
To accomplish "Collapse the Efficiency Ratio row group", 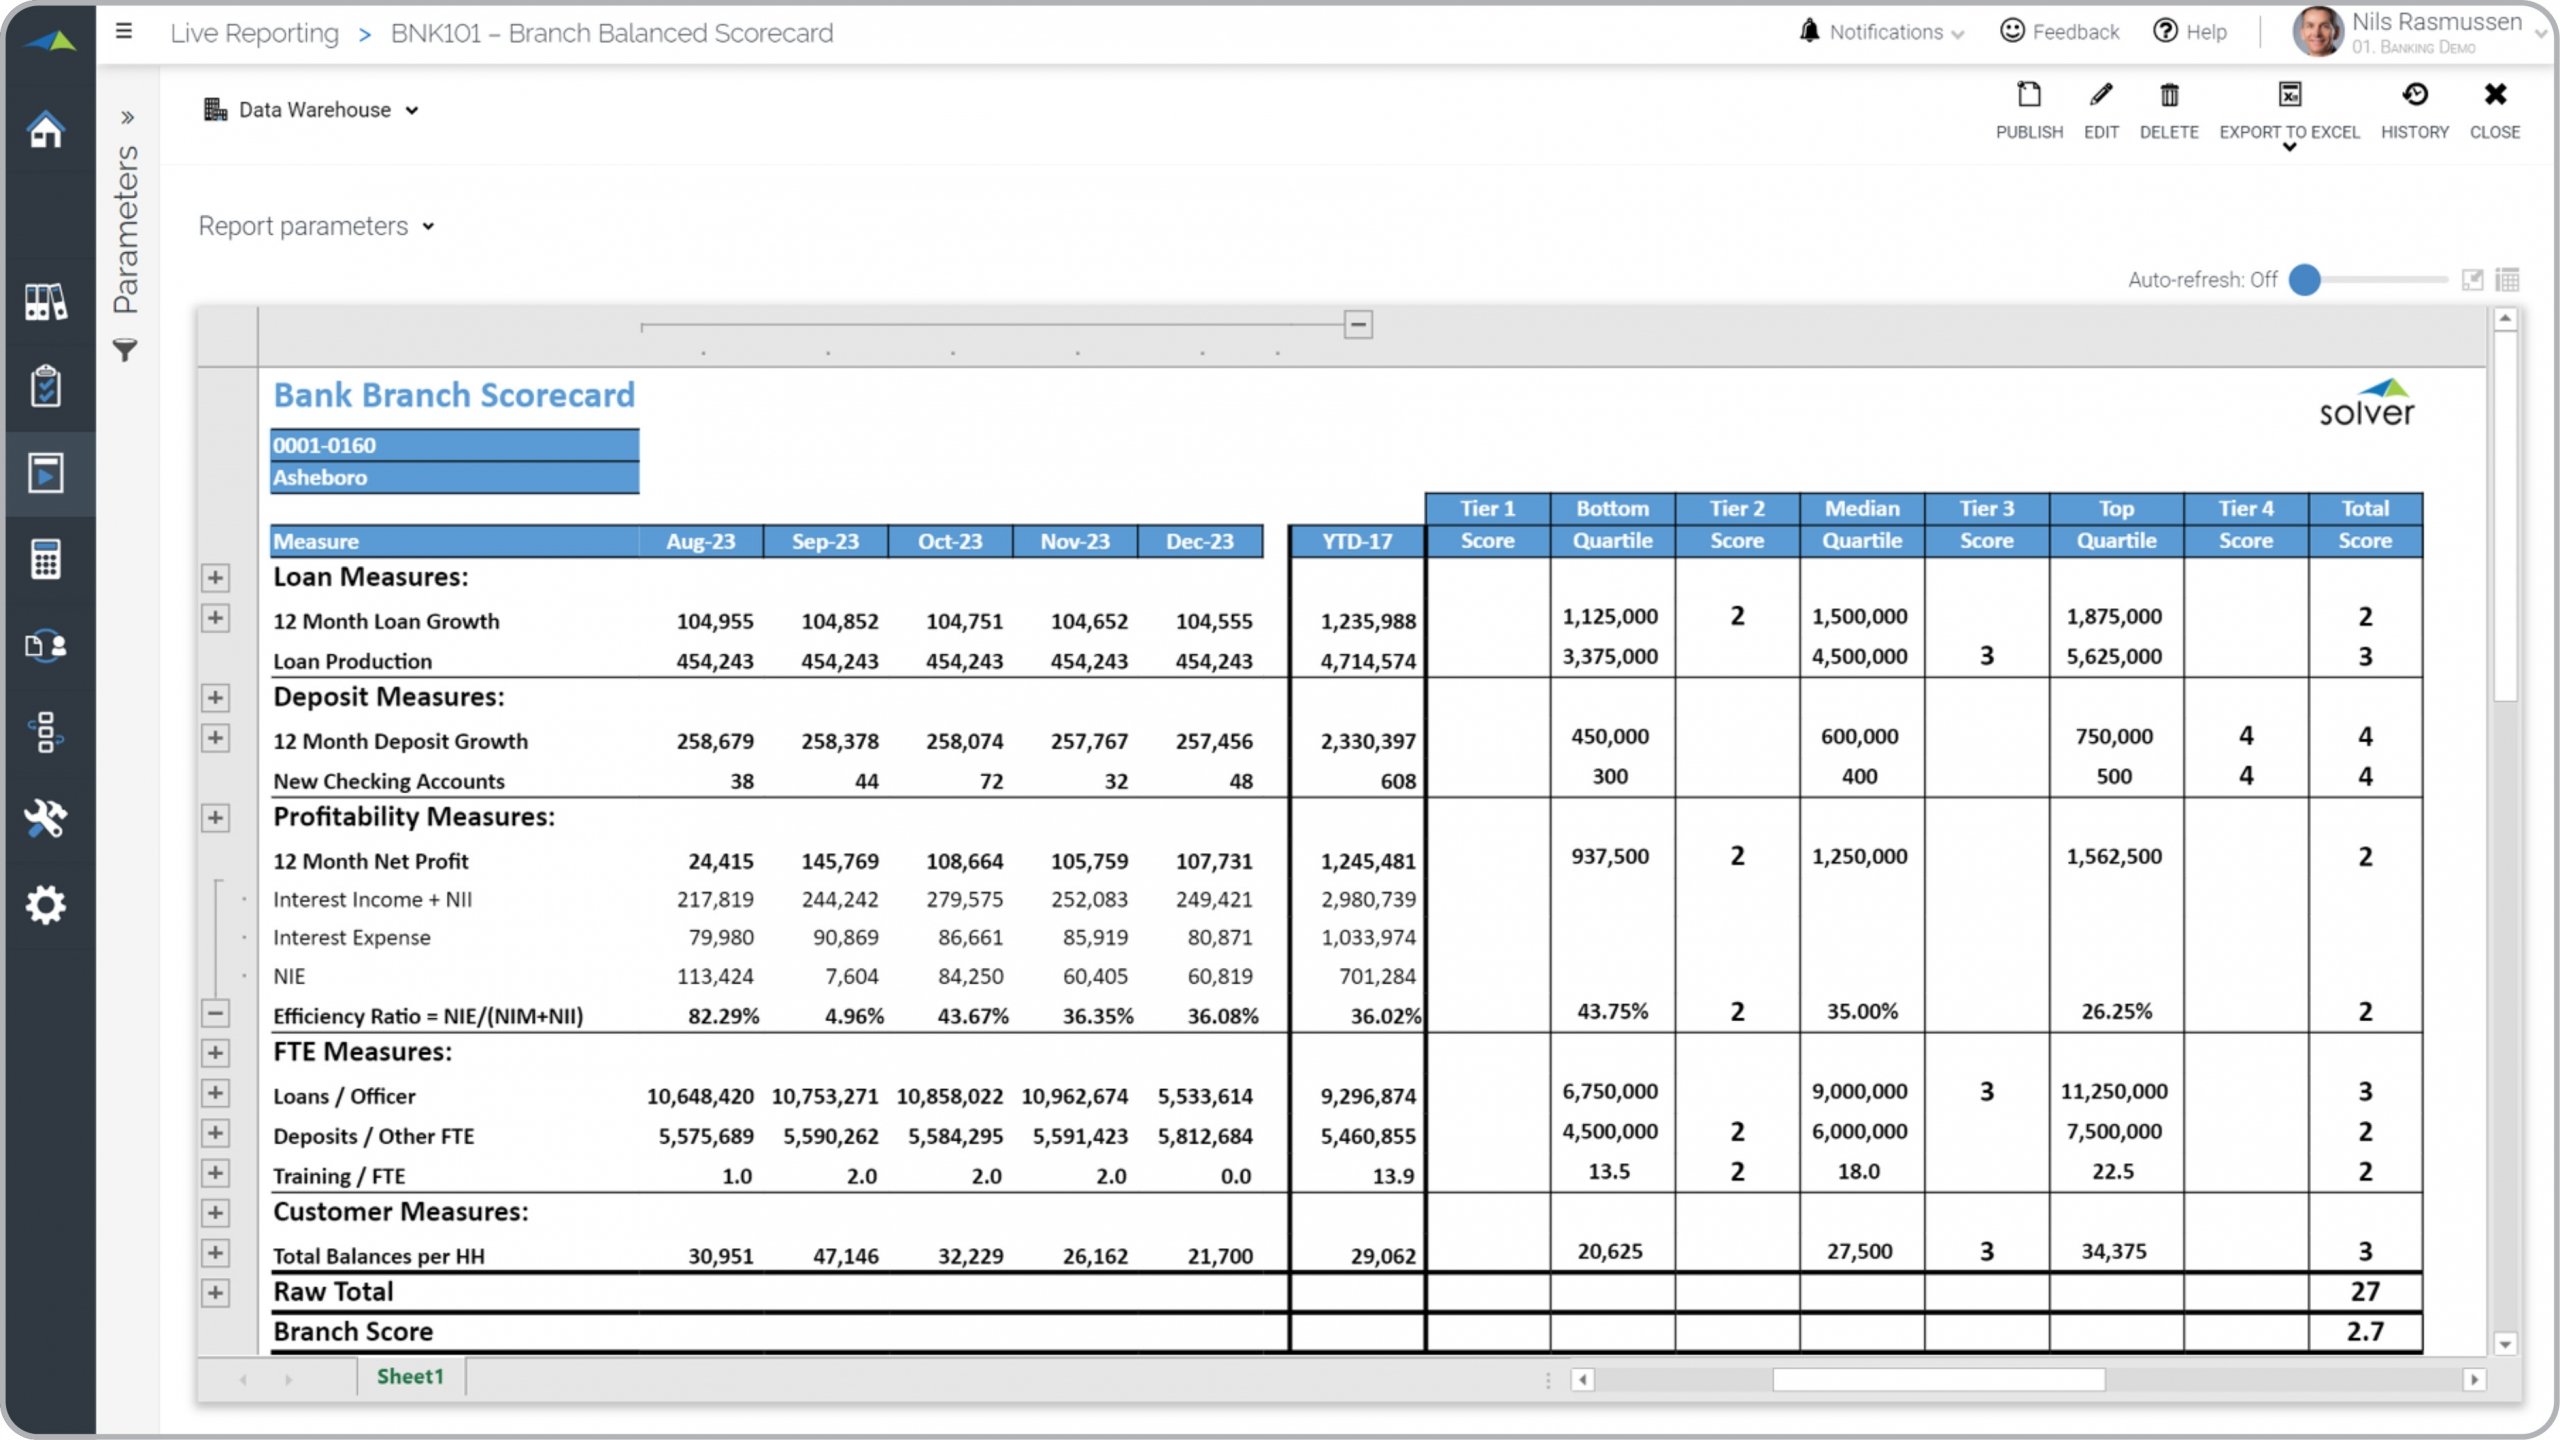I will tap(215, 1013).
